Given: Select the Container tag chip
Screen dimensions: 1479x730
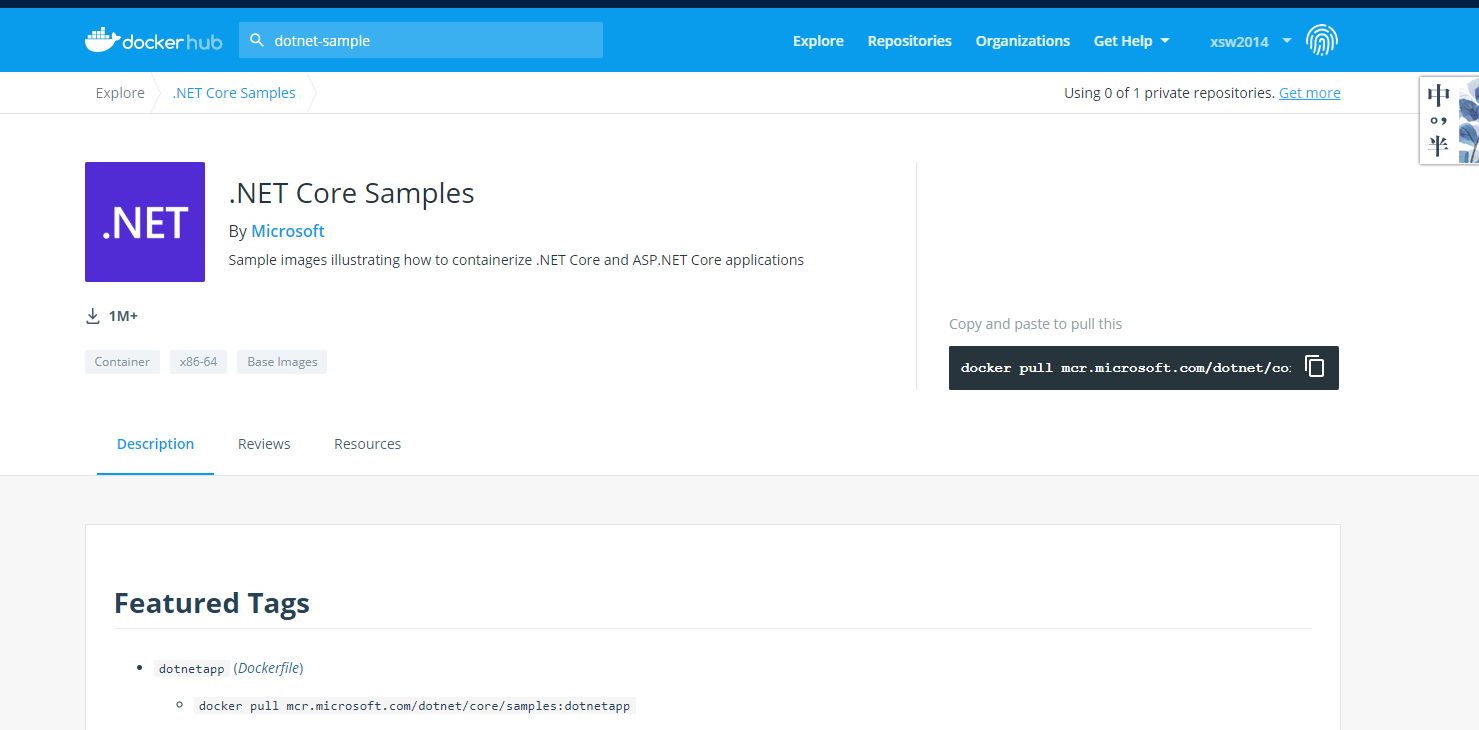Looking at the screenshot, I should [122, 362].
